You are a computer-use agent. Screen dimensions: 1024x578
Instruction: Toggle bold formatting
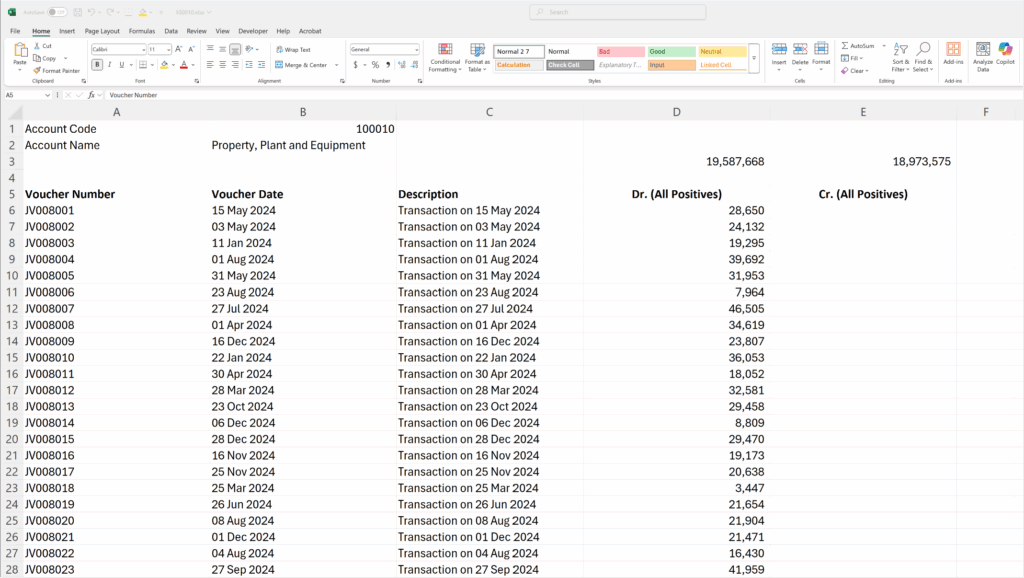[x=96, y=64]
